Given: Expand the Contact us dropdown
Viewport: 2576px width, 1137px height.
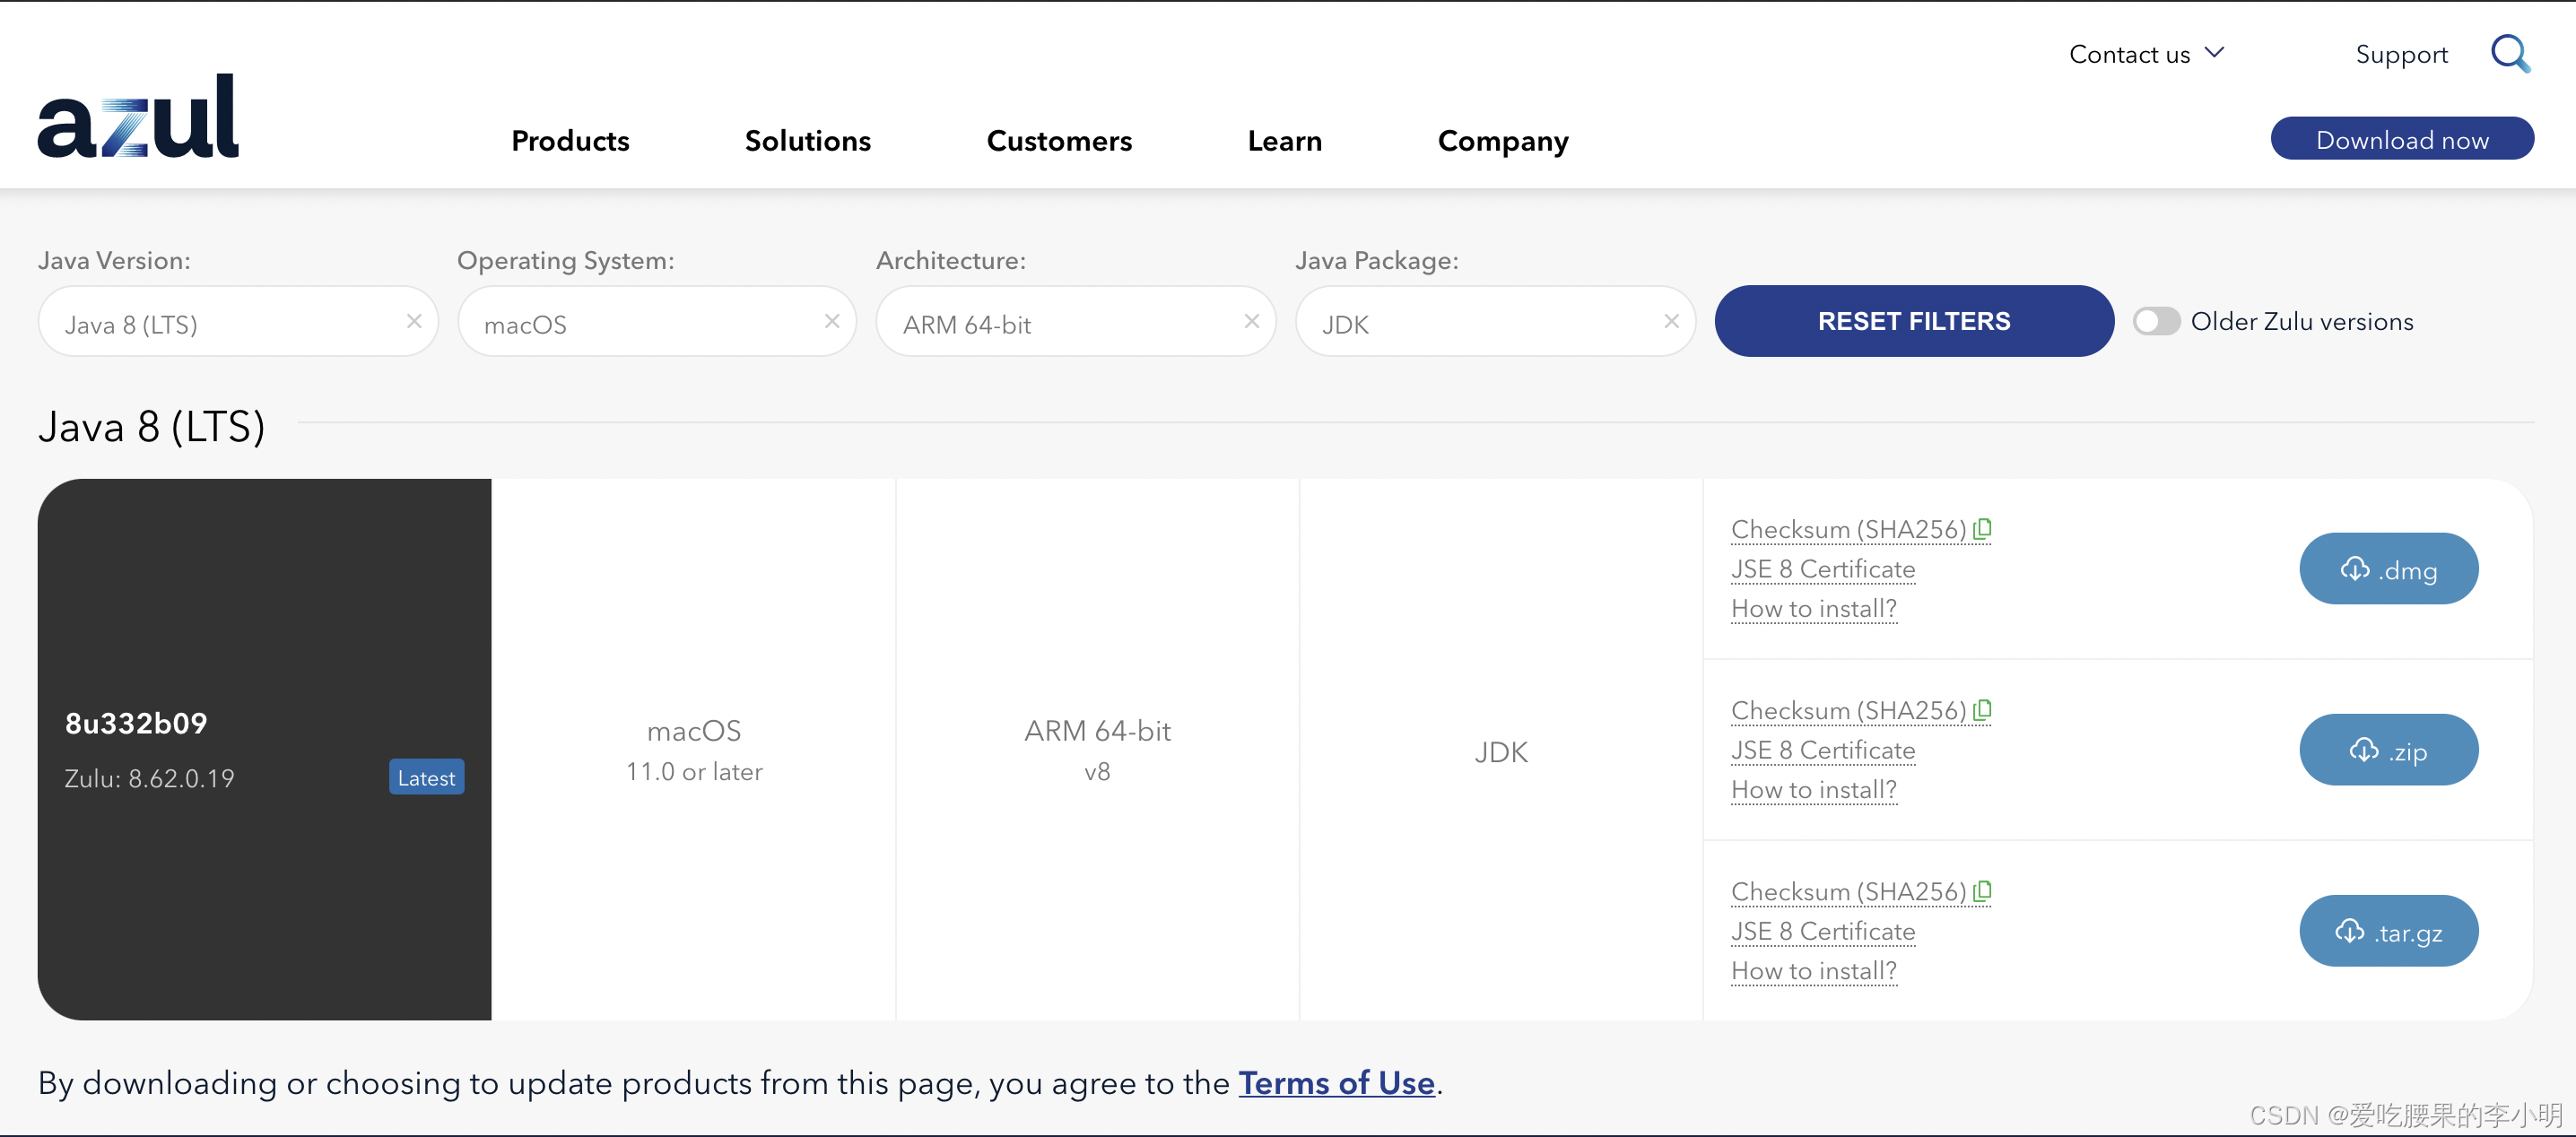Looking at the screenshot, I should 2146,54.
